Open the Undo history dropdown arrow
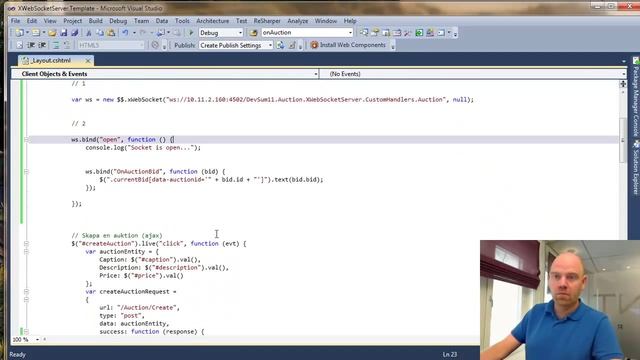 [134, 33]
